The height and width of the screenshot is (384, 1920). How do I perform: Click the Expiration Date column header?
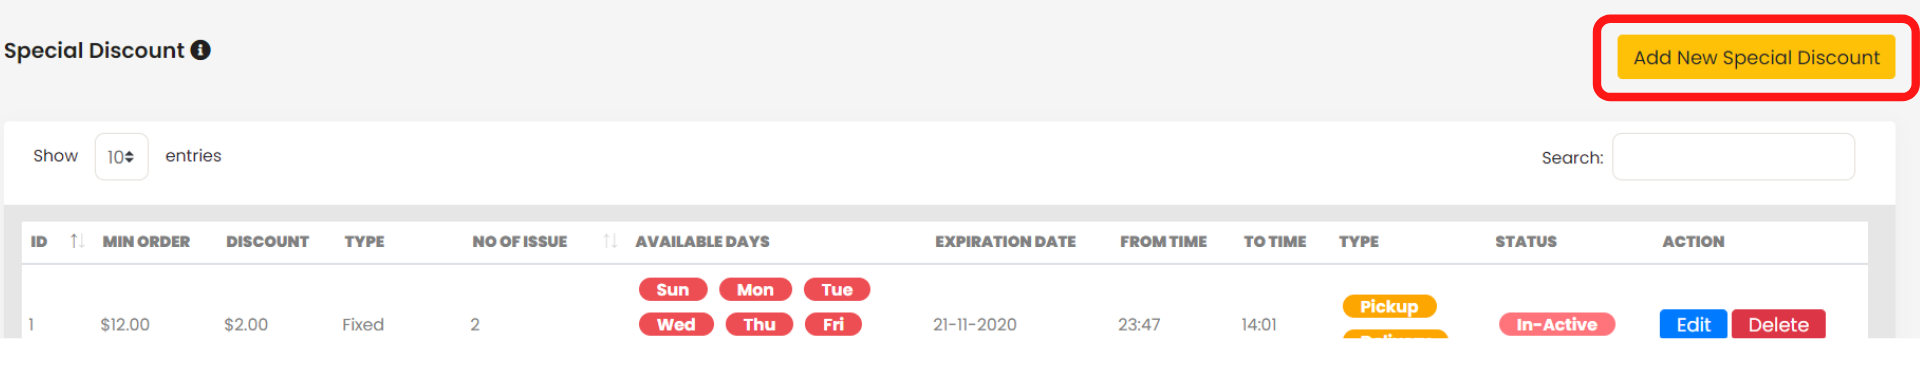(1005, 241)
